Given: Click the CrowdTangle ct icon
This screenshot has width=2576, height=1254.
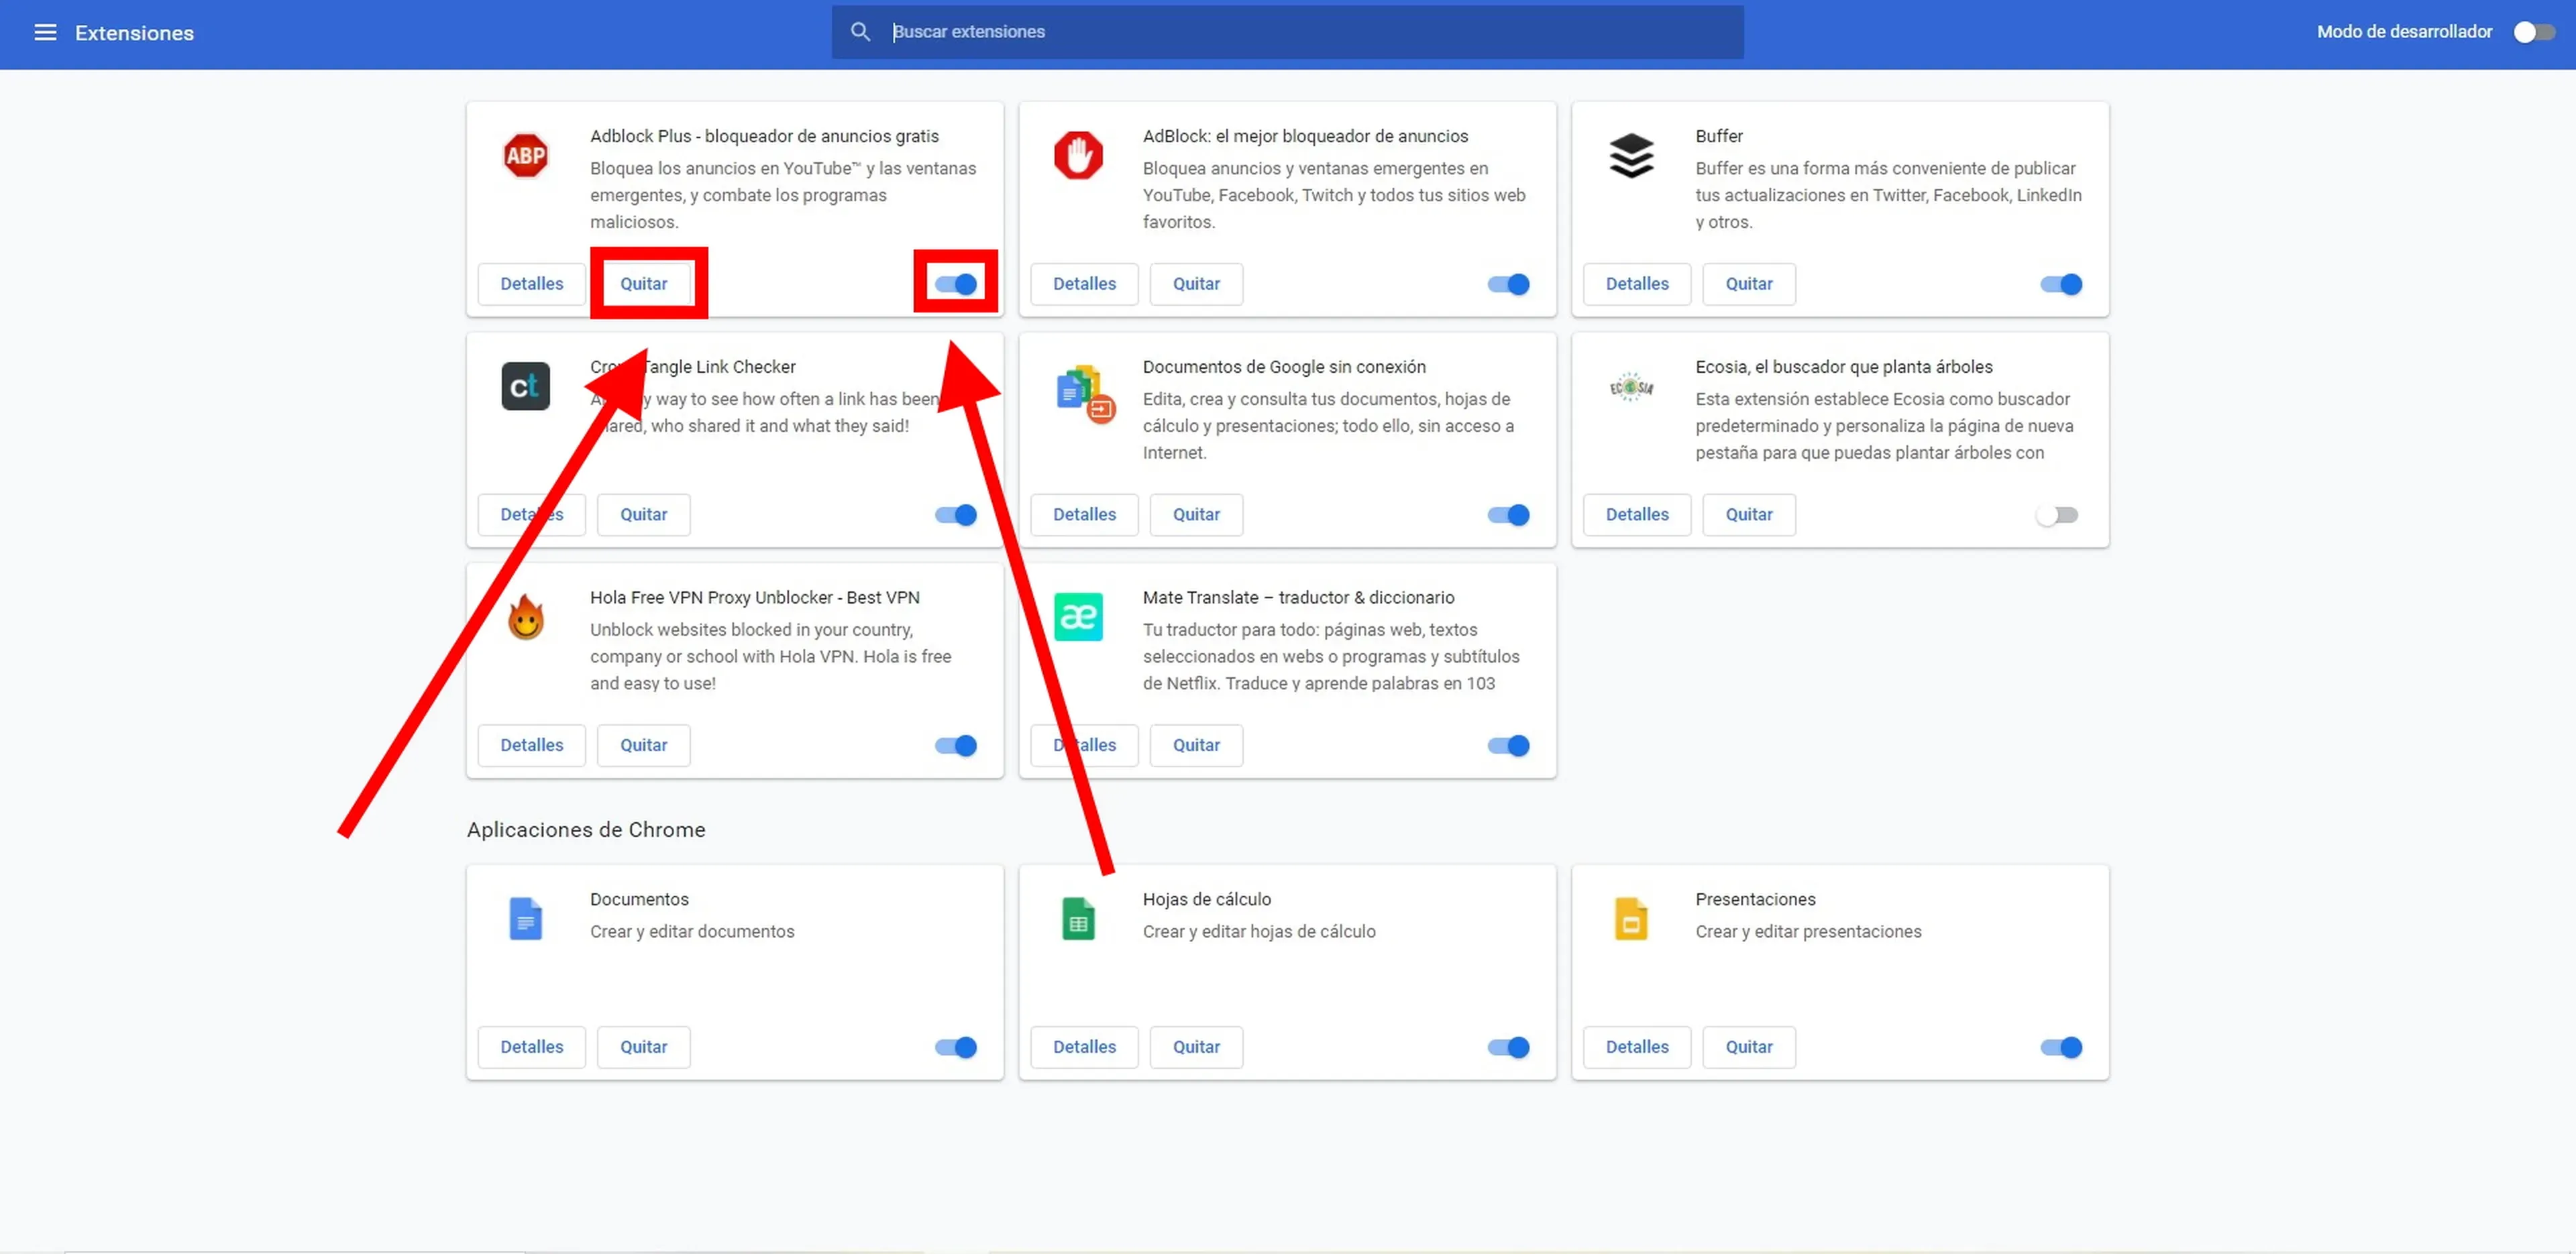Looking at the screenshot, I should tap(525, 386).
